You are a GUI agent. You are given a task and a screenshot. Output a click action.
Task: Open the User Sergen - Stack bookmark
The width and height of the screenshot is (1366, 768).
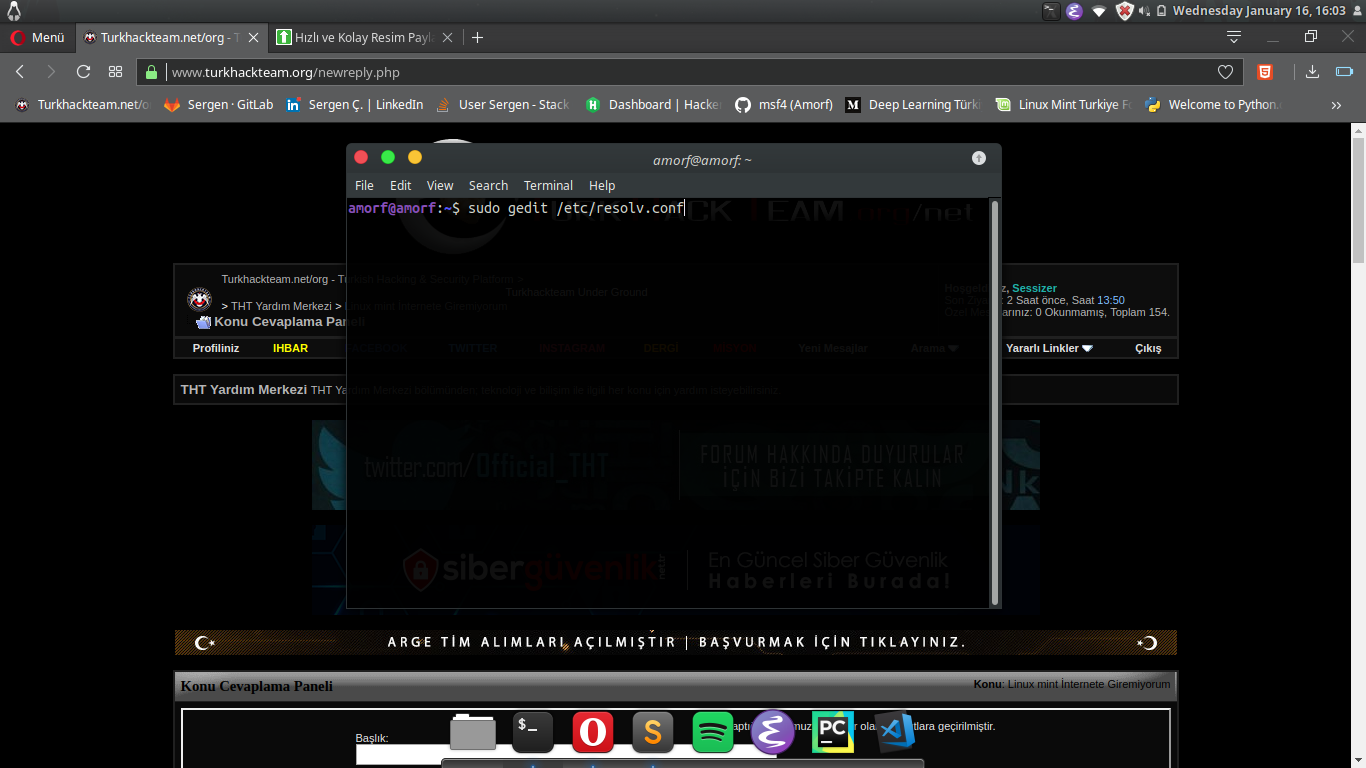click(x=502, y=104)
